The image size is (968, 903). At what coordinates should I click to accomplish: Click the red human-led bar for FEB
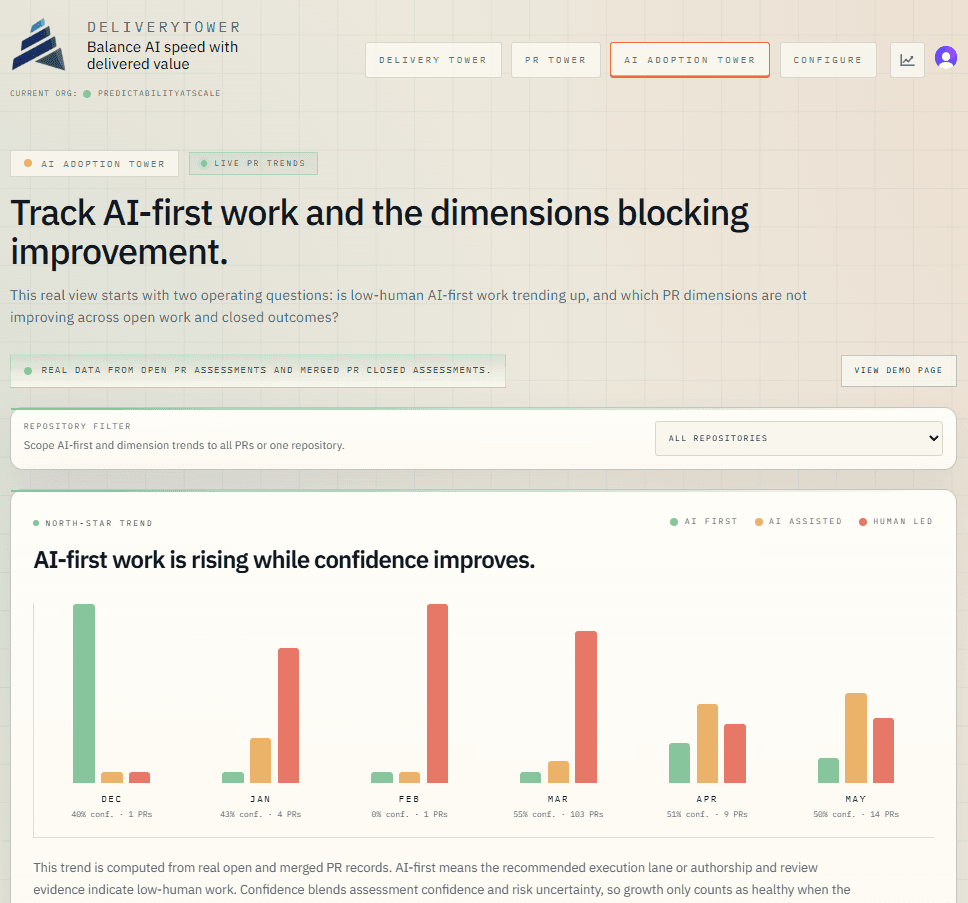(x=437, y=693)
